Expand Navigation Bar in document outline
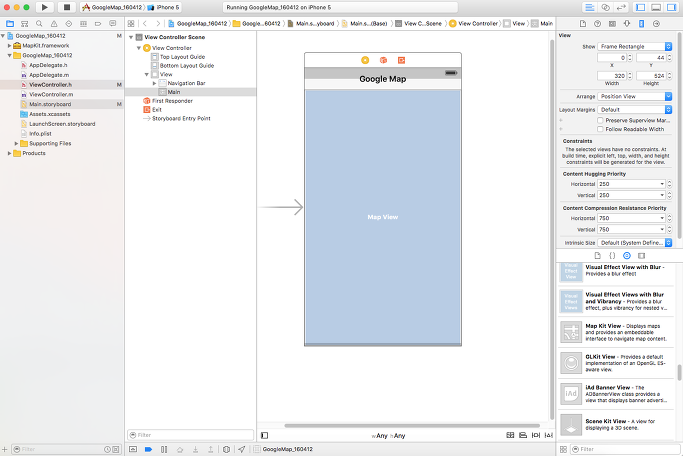This screenshot has height=456, width=683. 154,83
